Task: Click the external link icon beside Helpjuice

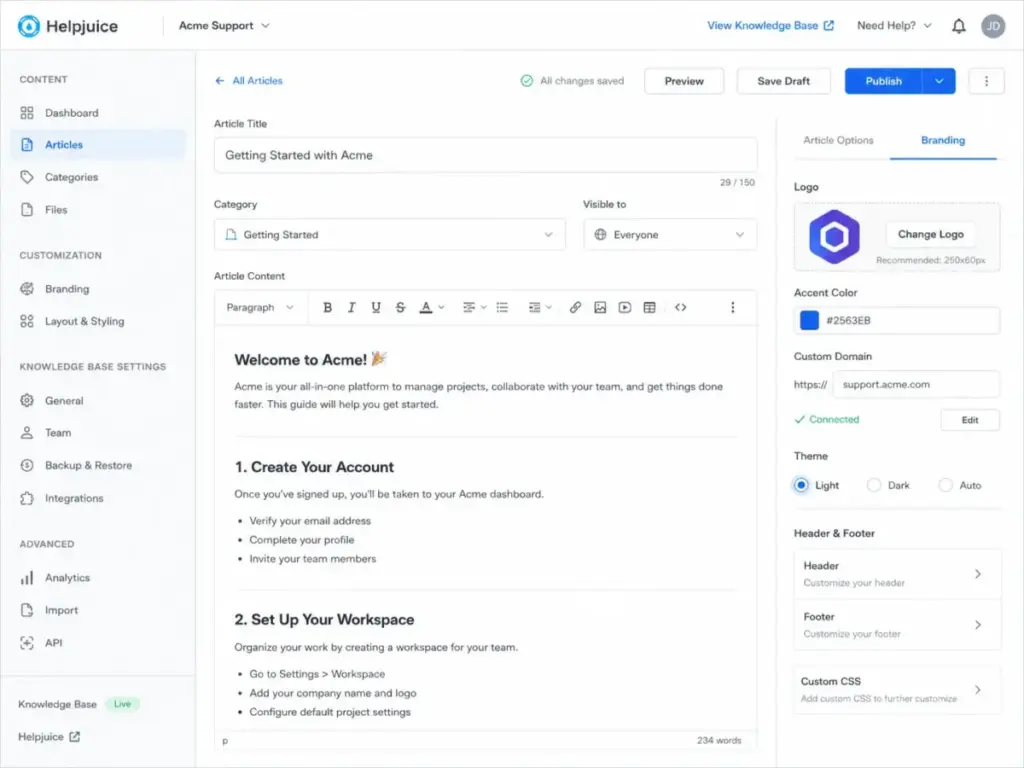Action: (x=74, y=737)
